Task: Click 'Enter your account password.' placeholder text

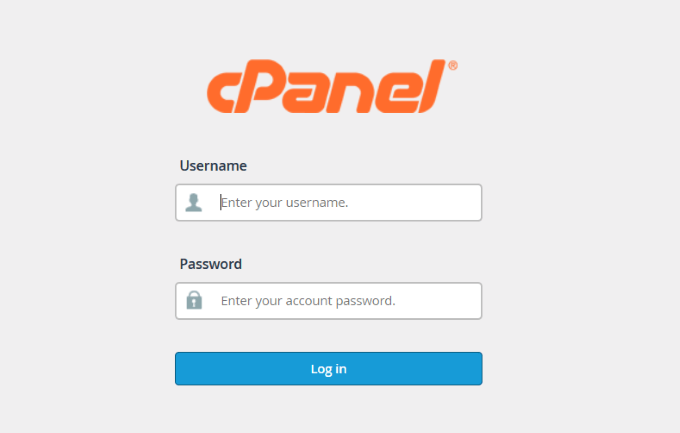Action: coord(308,300)
